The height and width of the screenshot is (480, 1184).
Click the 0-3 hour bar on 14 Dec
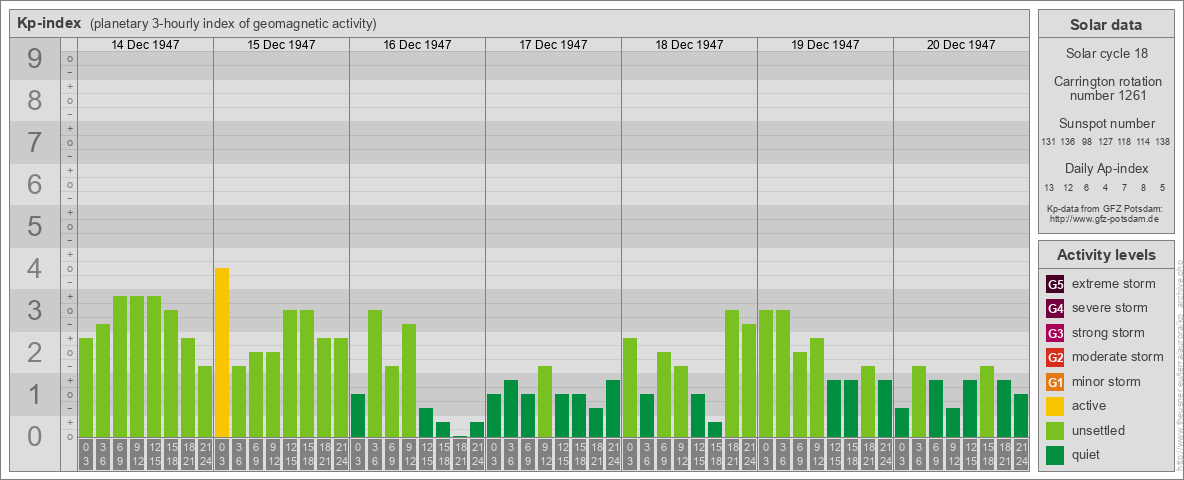pyautogui.click(x=86, y=387)
